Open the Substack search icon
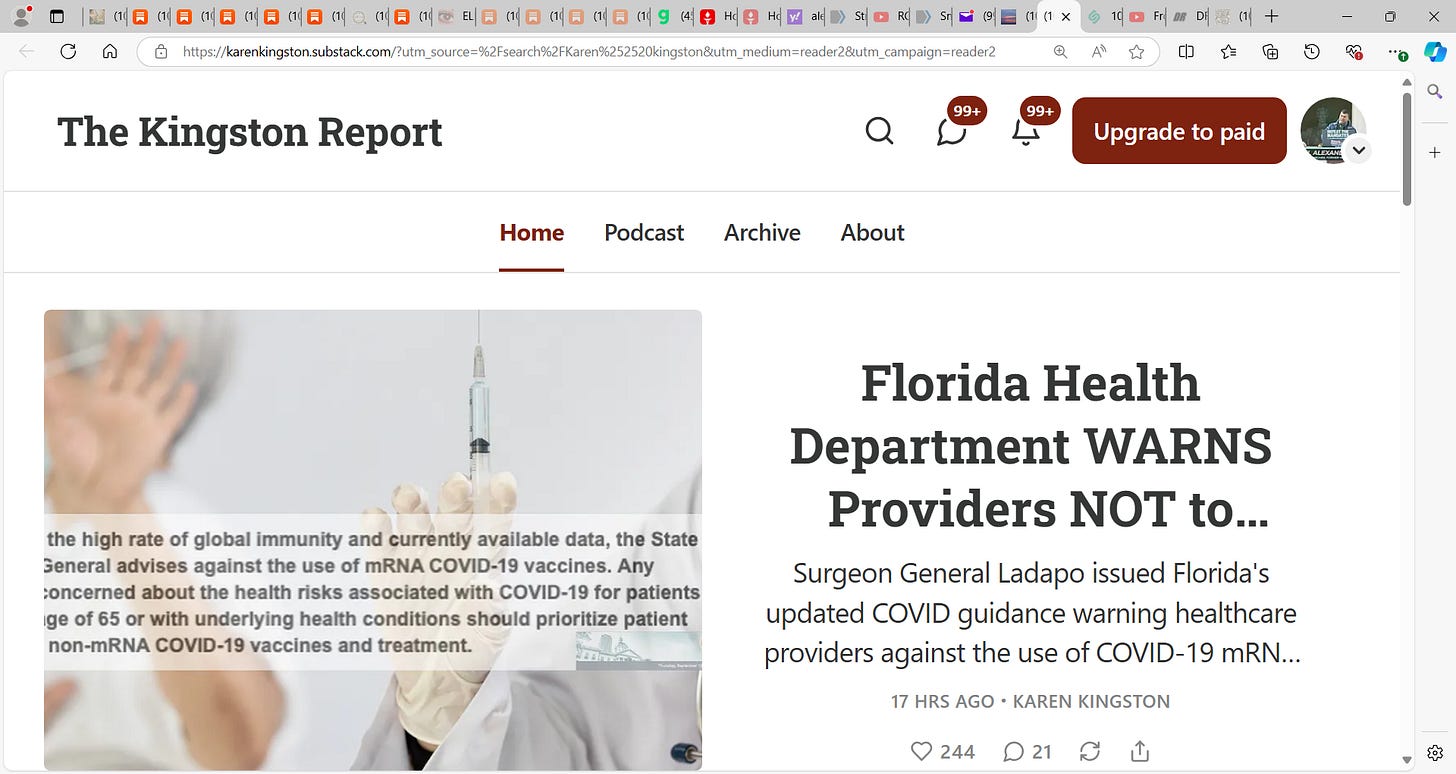1456x774 pixels. coord(879,131)
